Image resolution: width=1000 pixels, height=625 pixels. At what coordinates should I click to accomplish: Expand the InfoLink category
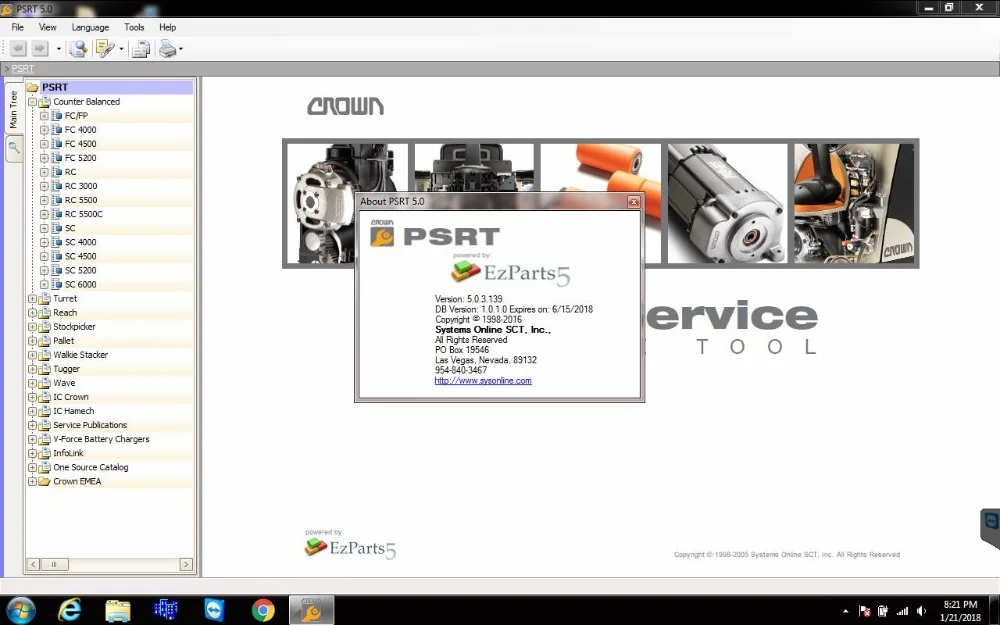[33, 453]
